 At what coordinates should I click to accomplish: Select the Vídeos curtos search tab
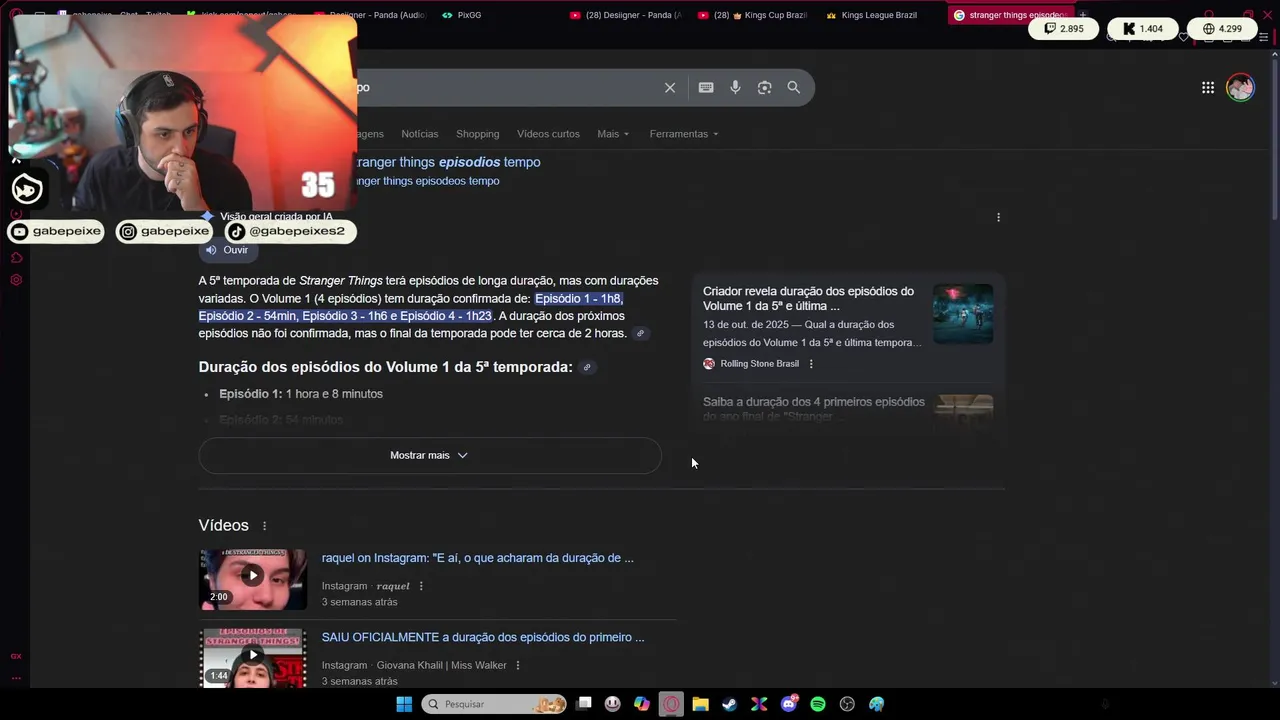(x=548, y=134)
